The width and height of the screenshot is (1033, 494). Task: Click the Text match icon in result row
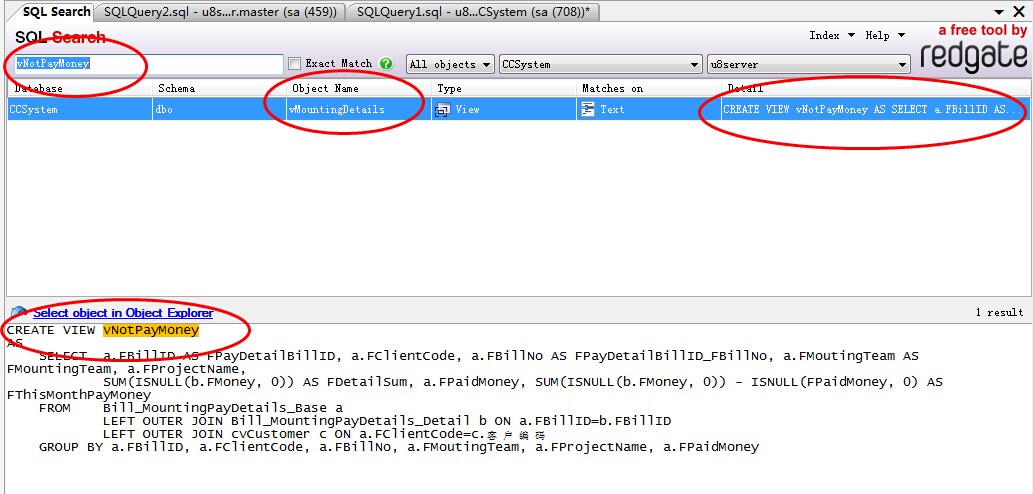(x=587, y=110)
